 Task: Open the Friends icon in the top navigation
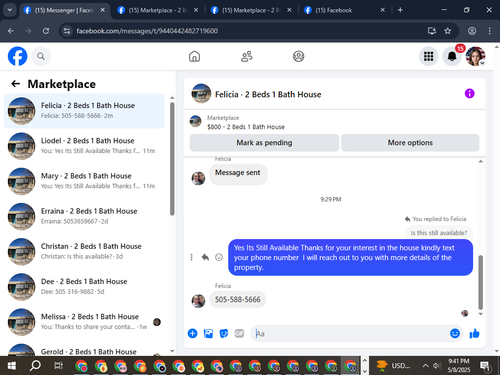point(247,56)
